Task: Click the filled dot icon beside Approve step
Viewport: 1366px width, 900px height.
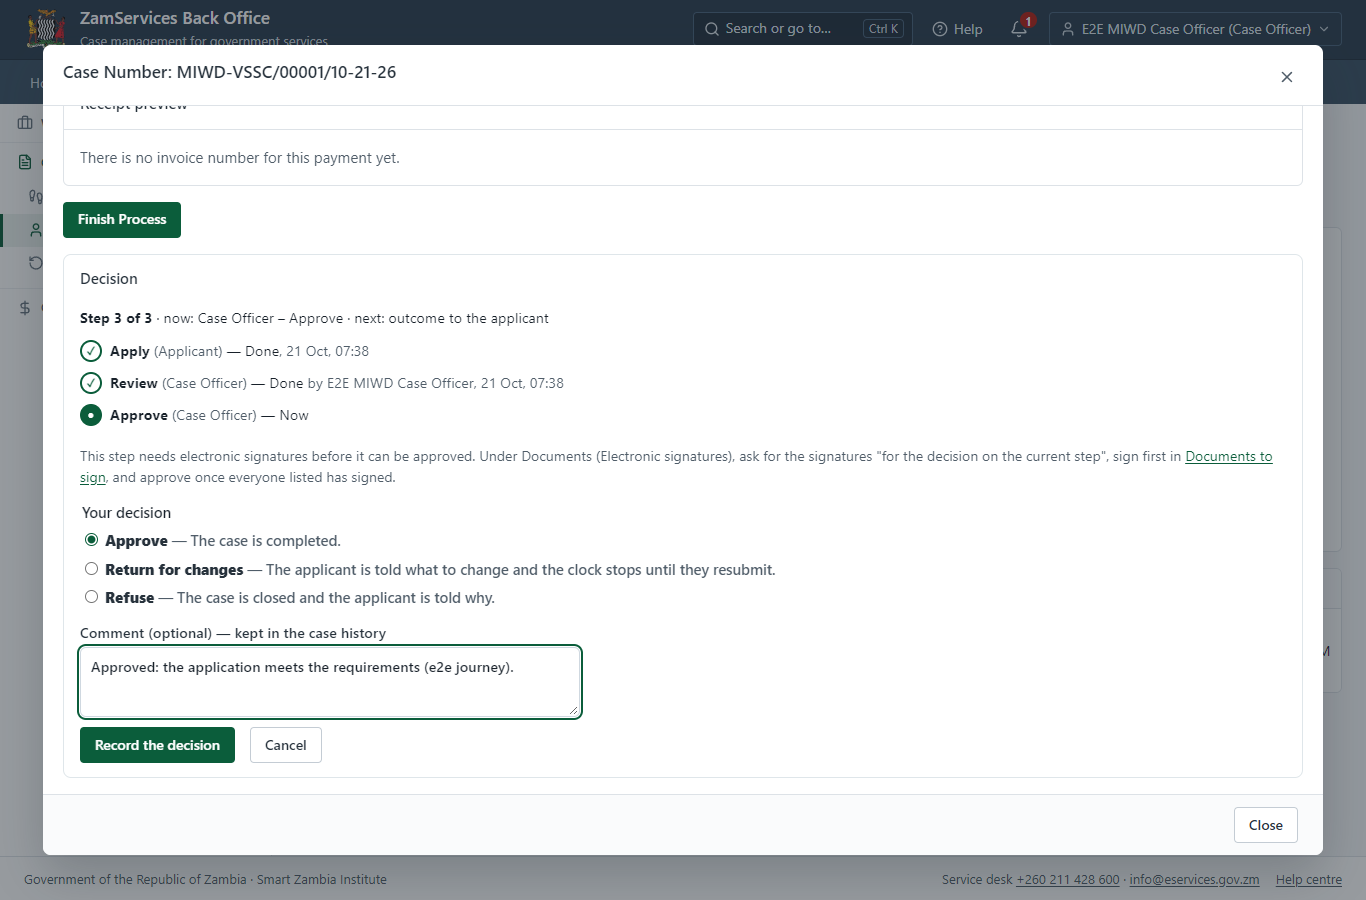Action: click(91, 415)
